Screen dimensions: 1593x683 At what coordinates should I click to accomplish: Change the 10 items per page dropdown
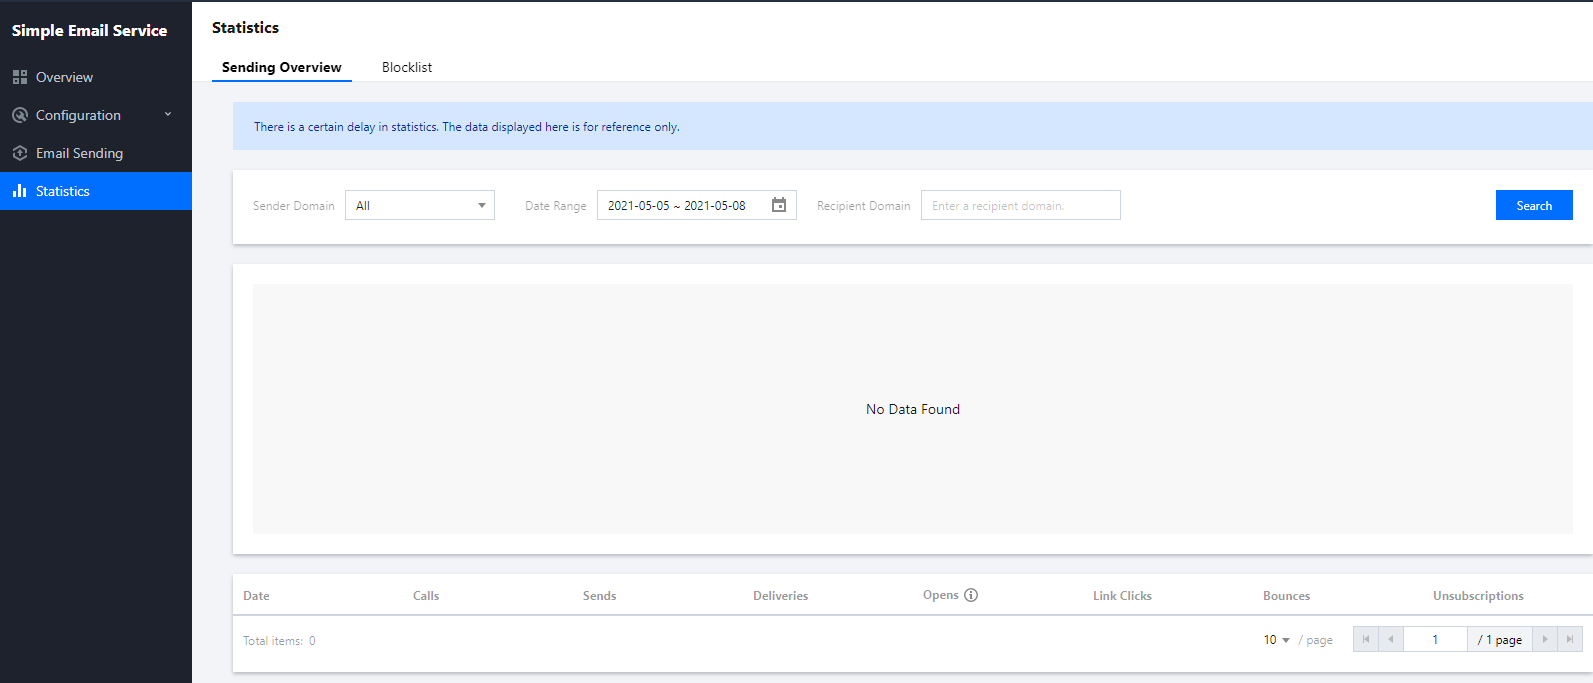[x=1277, y=640]
